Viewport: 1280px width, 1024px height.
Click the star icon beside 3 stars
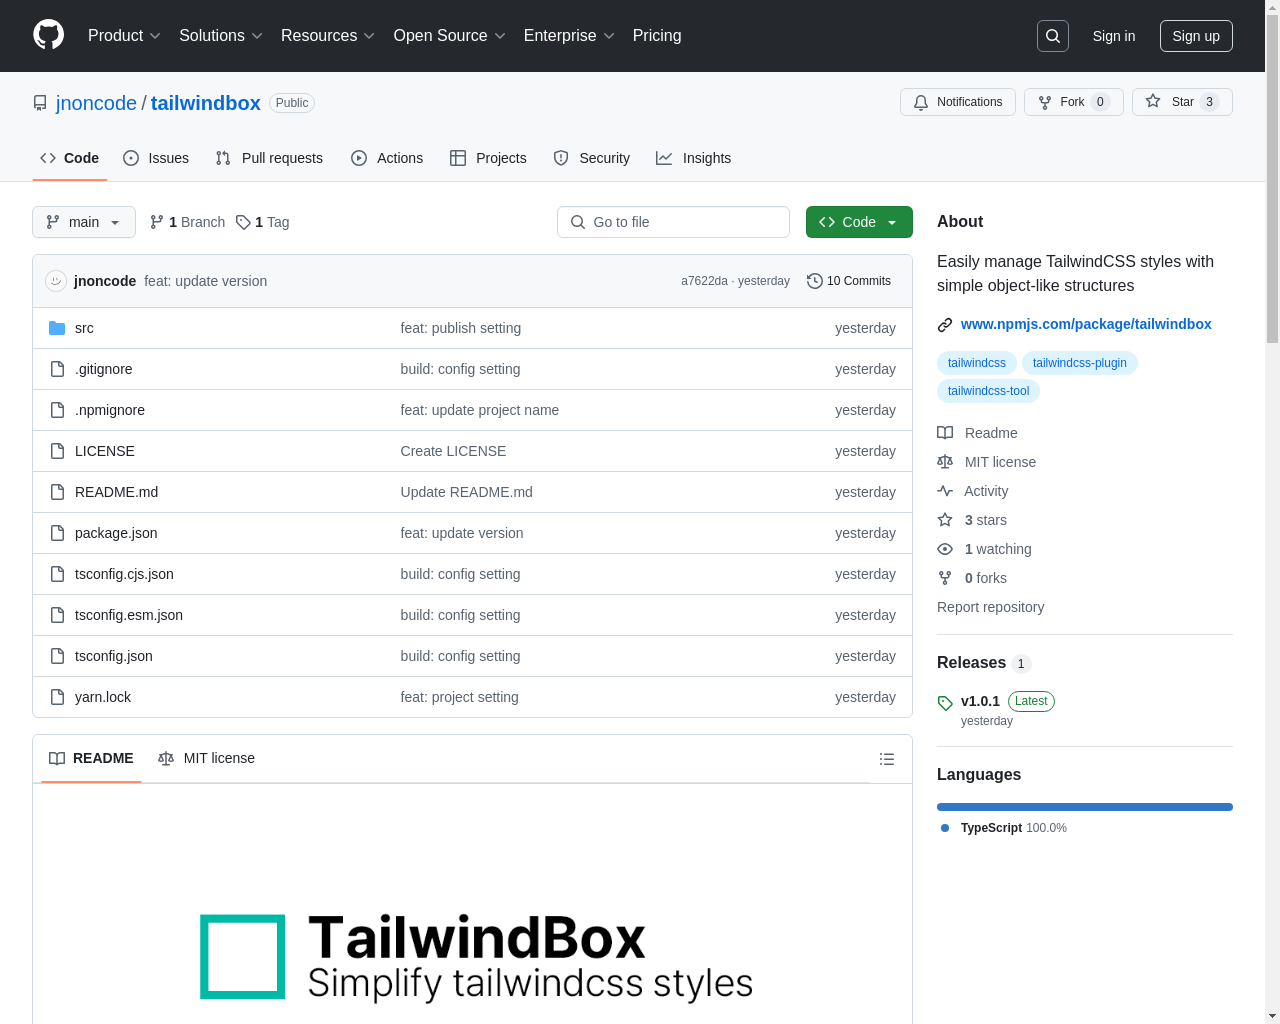tap(945, 520)
